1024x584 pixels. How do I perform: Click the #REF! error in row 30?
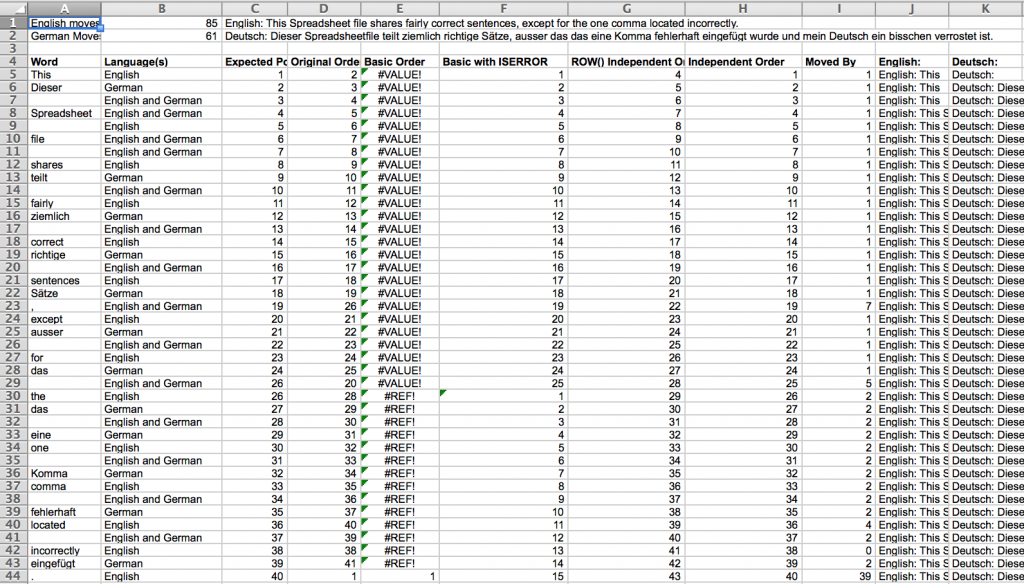400,396
